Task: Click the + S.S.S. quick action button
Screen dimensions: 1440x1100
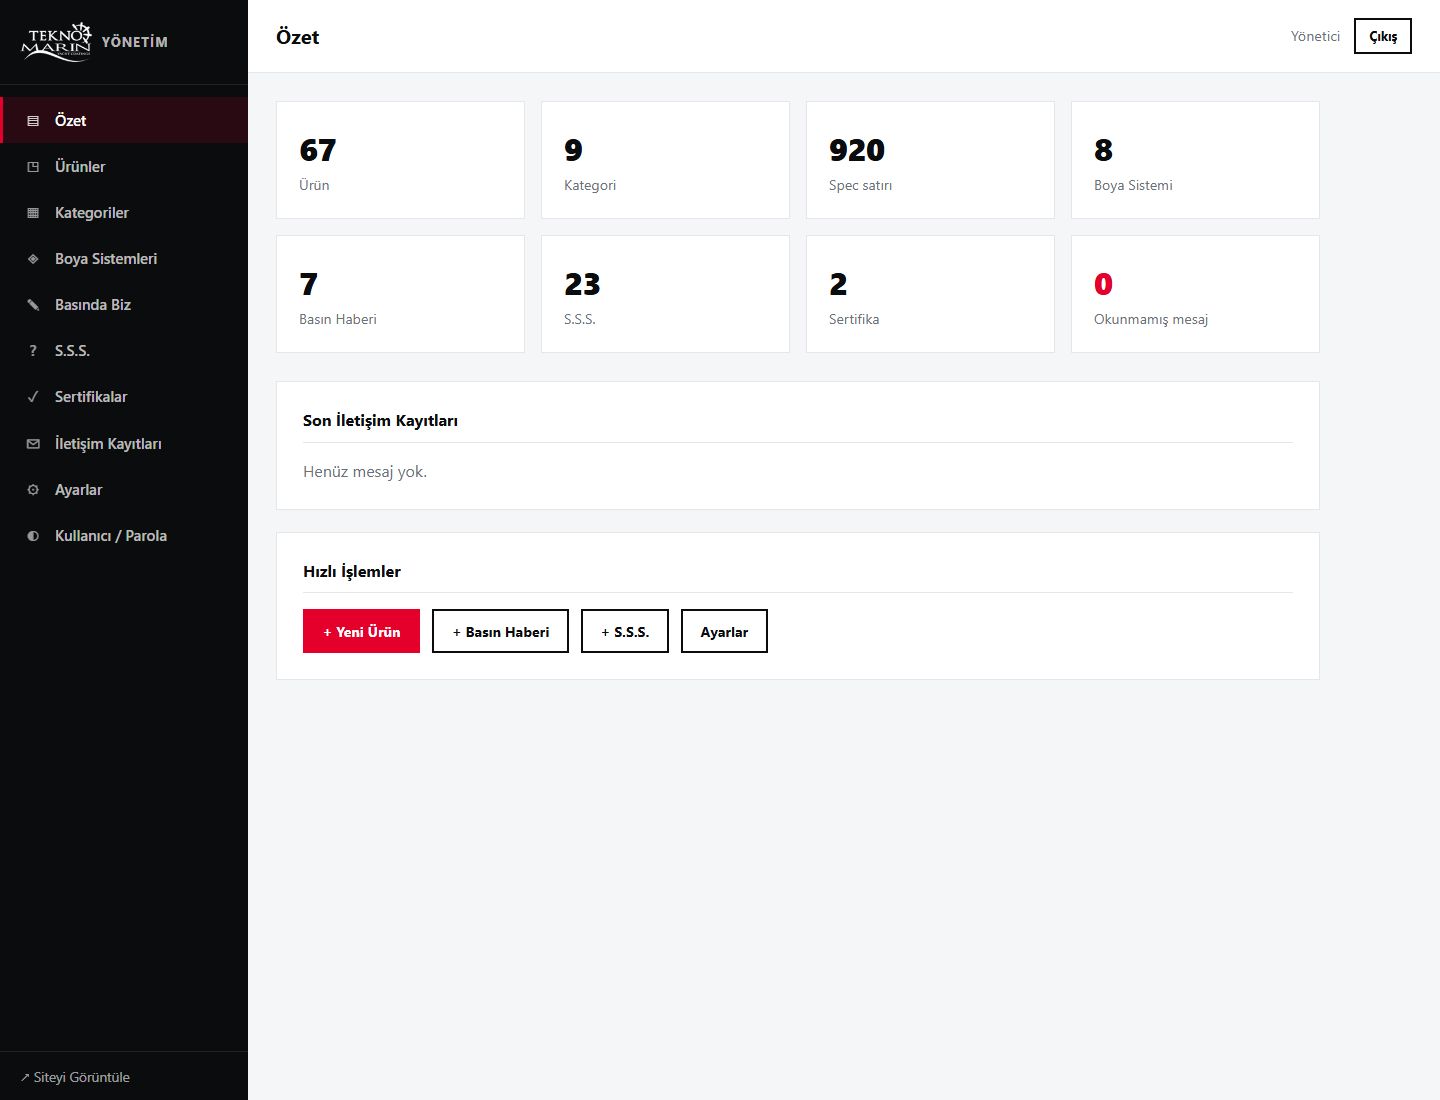Action: (625, 631)
